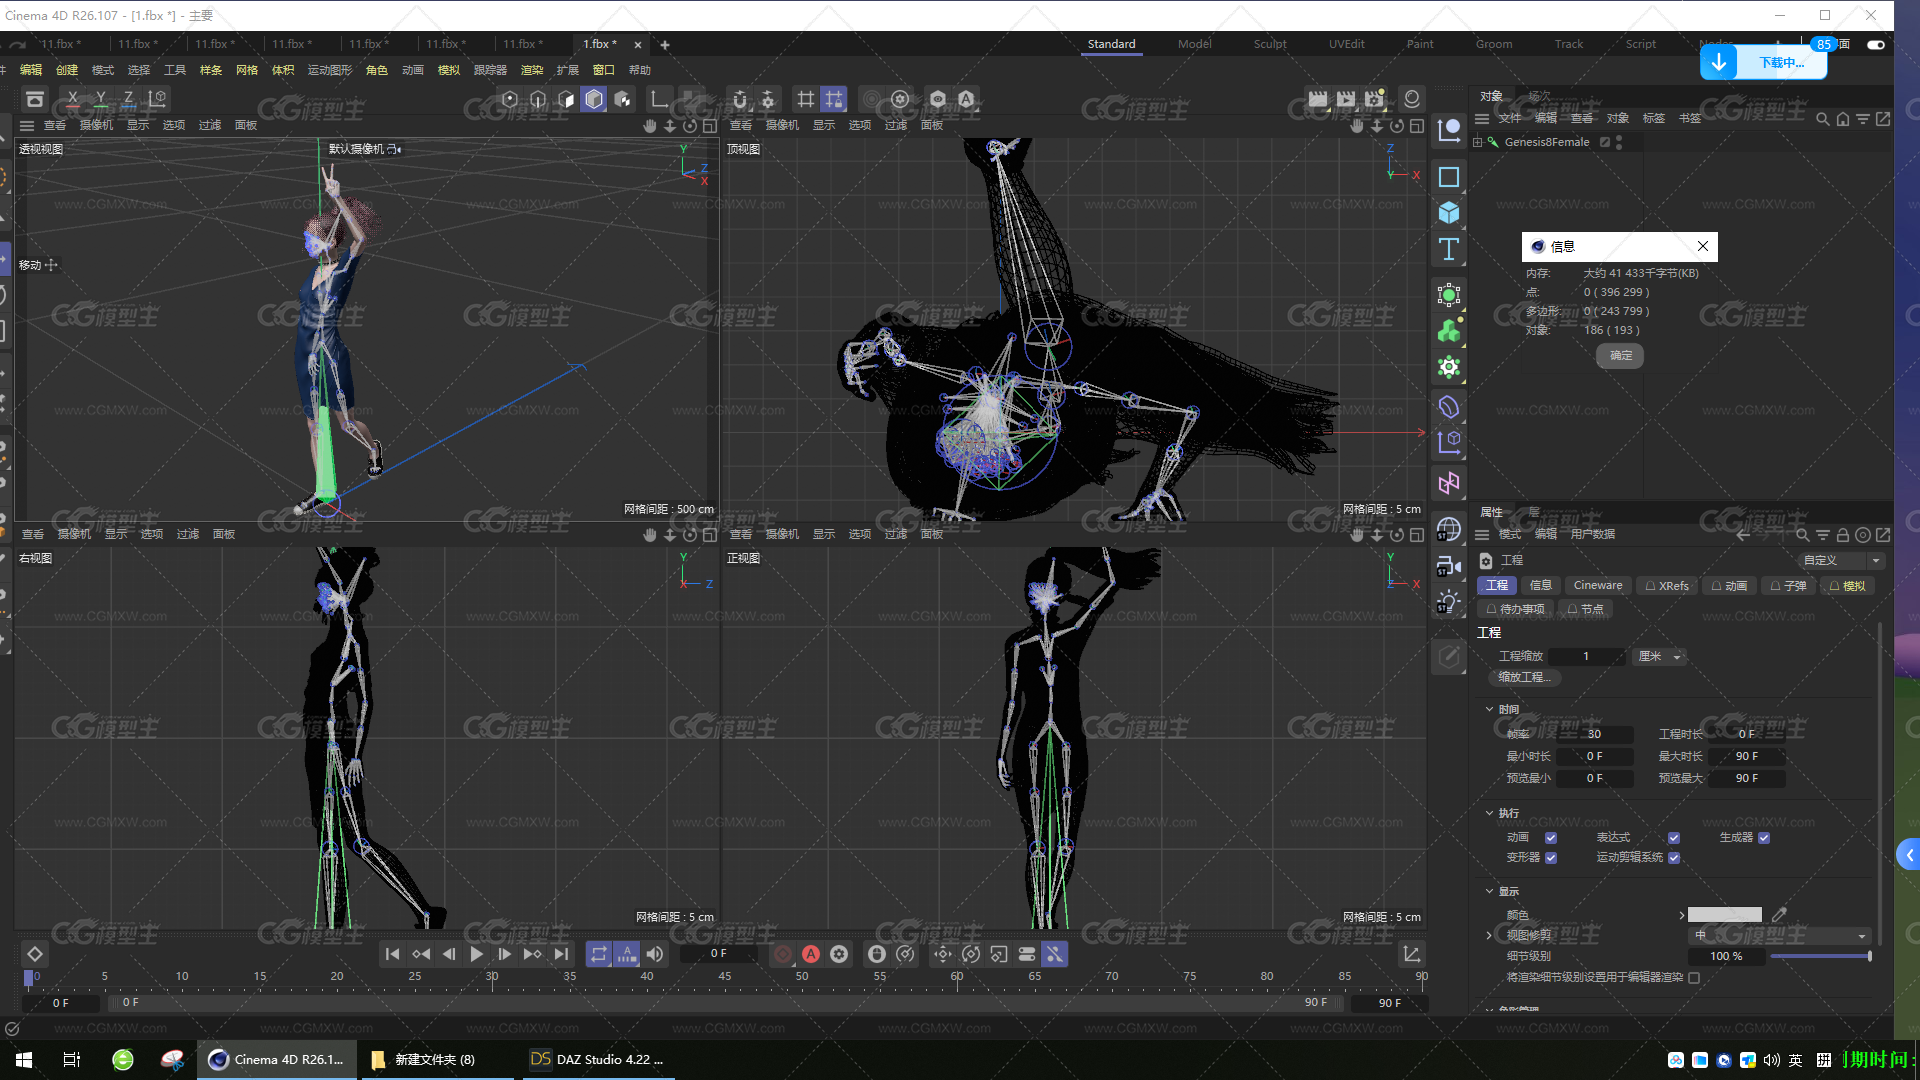1920x1080 pixels.
Task: Jump to end of timeline
Action: [561, 954]
